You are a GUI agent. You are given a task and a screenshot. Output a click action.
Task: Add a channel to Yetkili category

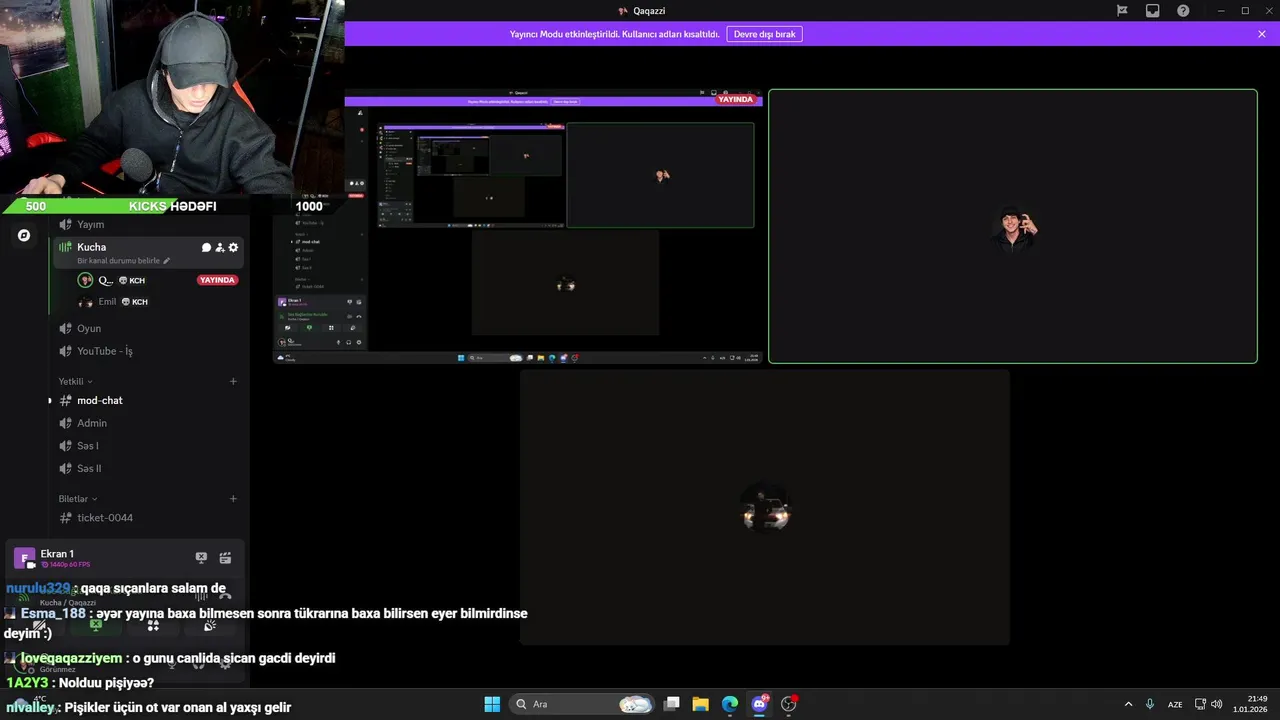click(233, 381)
